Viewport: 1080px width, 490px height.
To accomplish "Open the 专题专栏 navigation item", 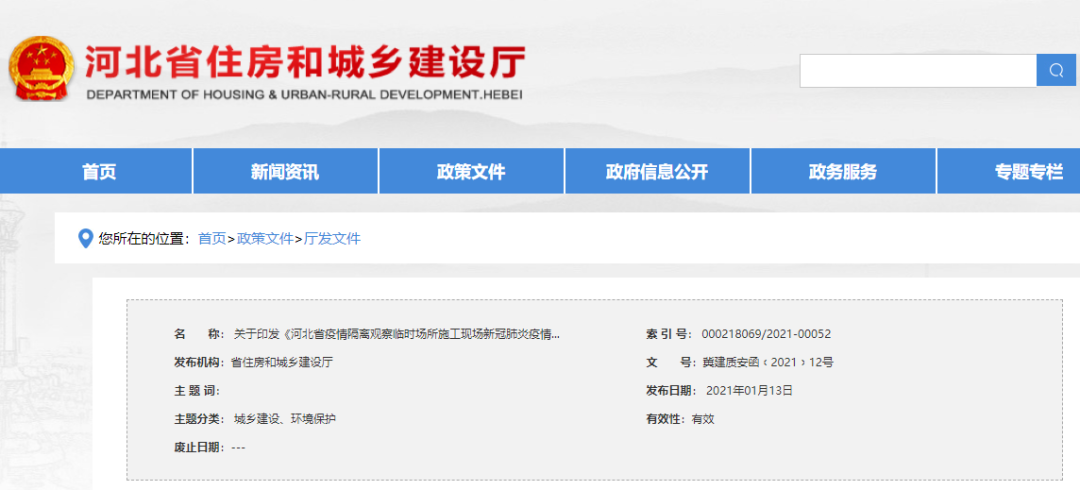I will coord(1028,172).
